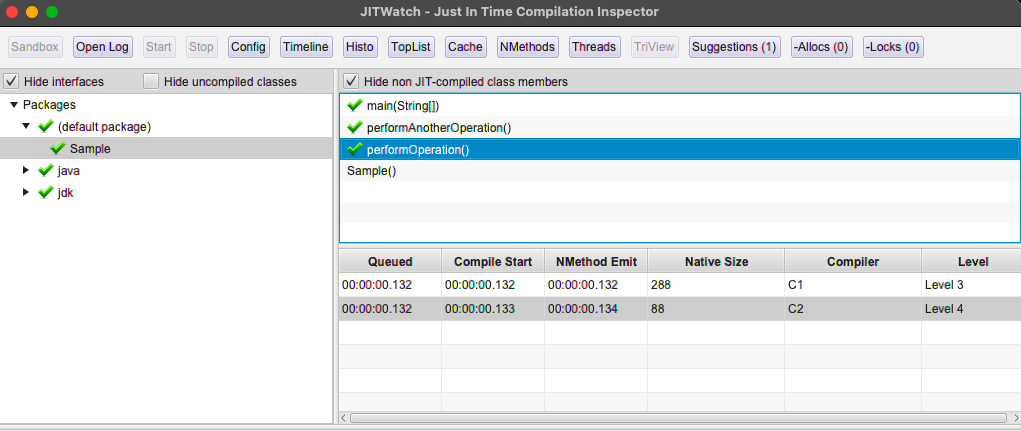Sort by Native Size column header

tap(716, 262)
